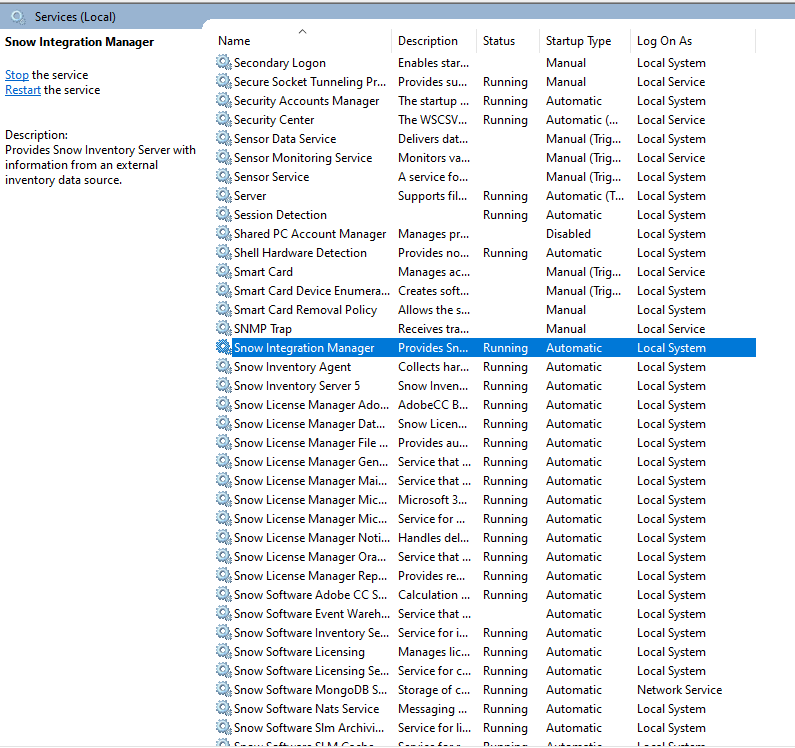Viewport: 795px width, 748px height.
Task: Click the gear icon for SNMP Trap
Action: point(224,328)
